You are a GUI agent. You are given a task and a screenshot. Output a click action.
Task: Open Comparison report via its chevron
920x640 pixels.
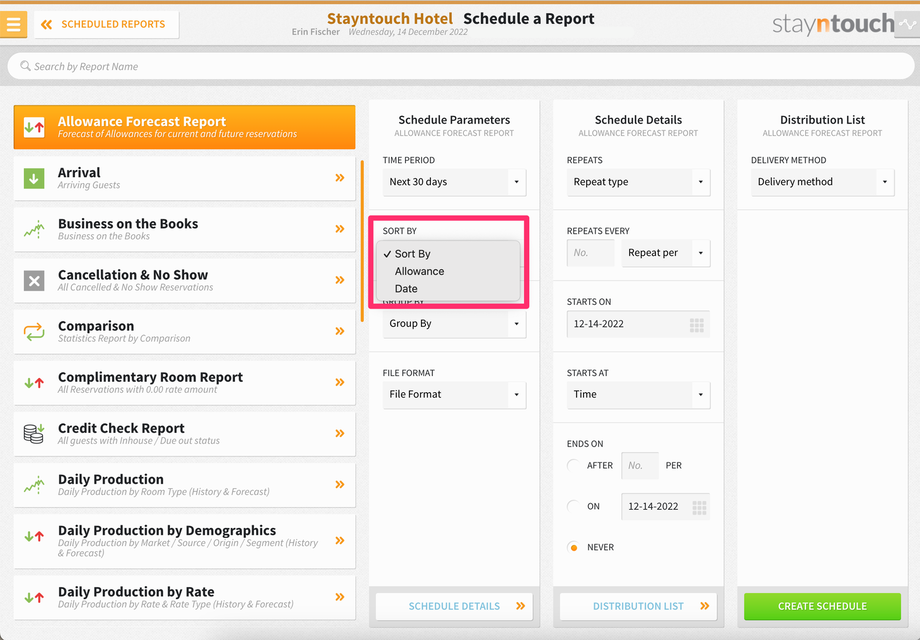point(340,331)
